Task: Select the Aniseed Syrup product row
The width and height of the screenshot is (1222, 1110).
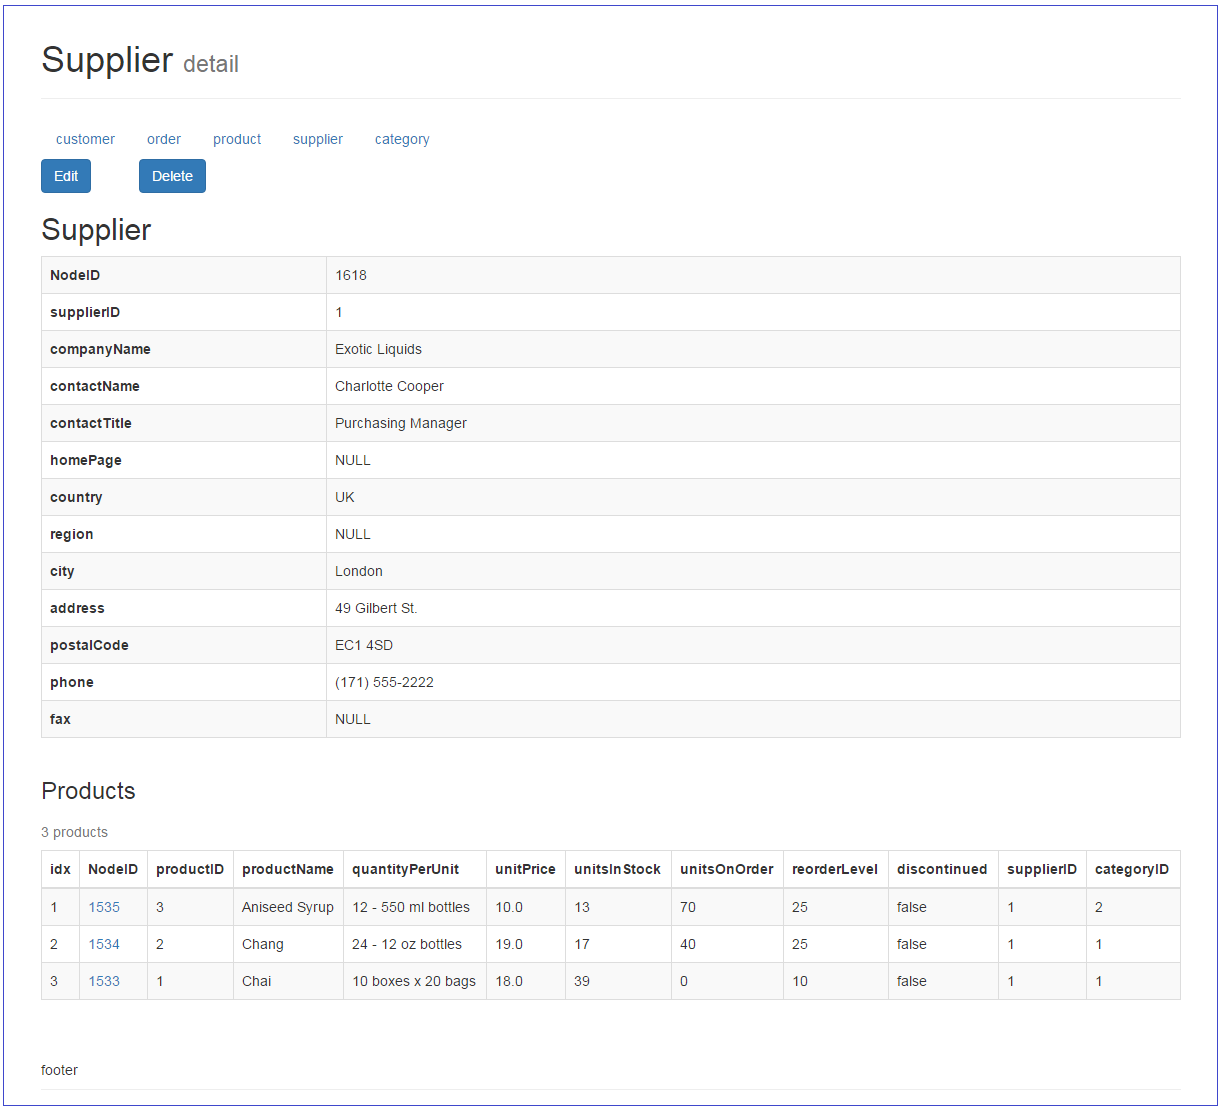Action: coord(287,907)
